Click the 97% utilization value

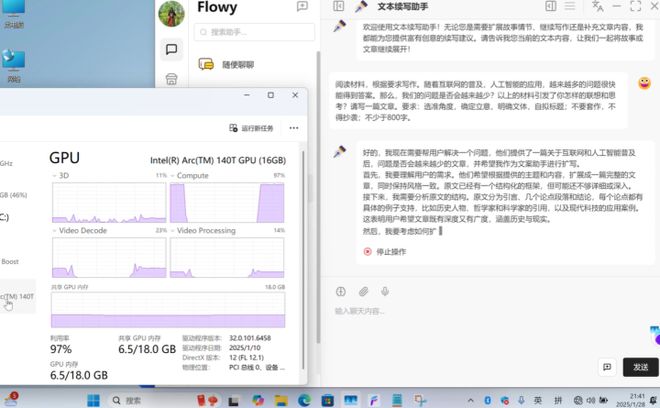pyautogui.click(x=61, y=349)
